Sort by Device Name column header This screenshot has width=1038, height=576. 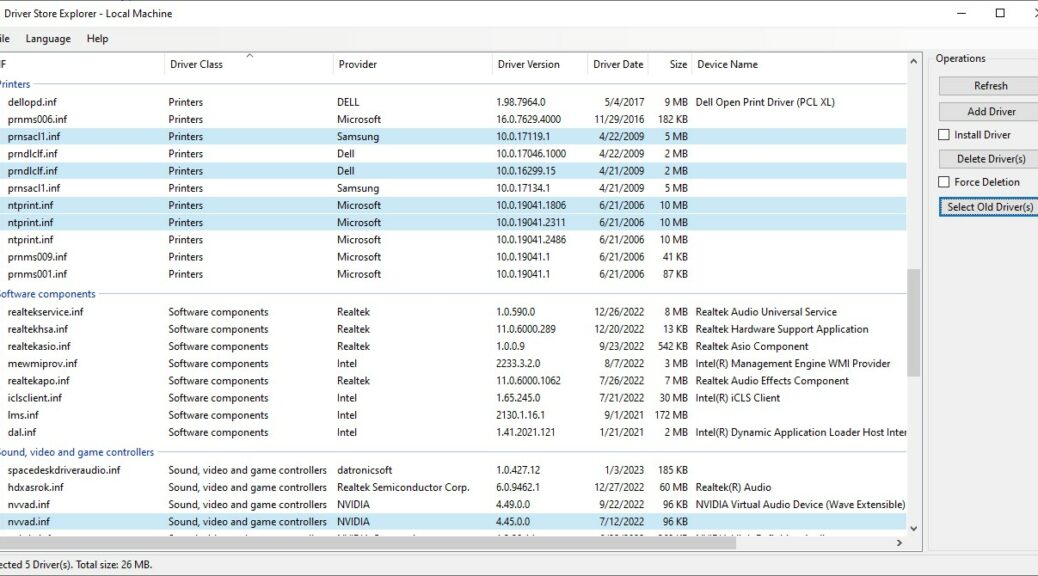[x=799, y=64]
